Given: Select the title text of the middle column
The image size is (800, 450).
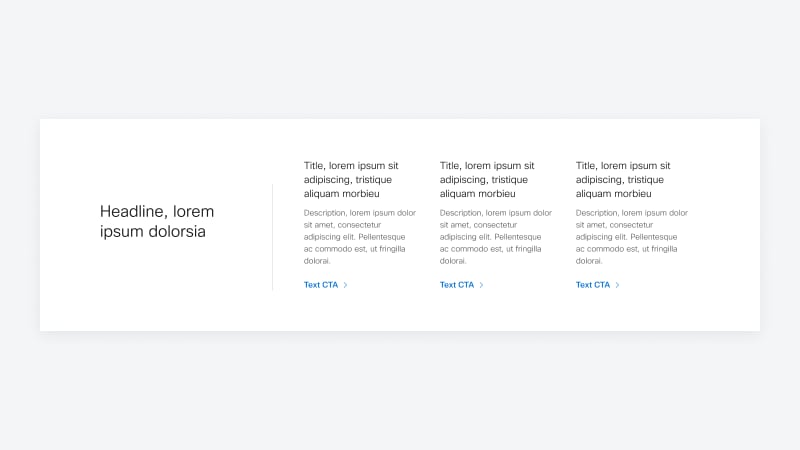Looking at the screenshot, I should [x=487, y=179].
